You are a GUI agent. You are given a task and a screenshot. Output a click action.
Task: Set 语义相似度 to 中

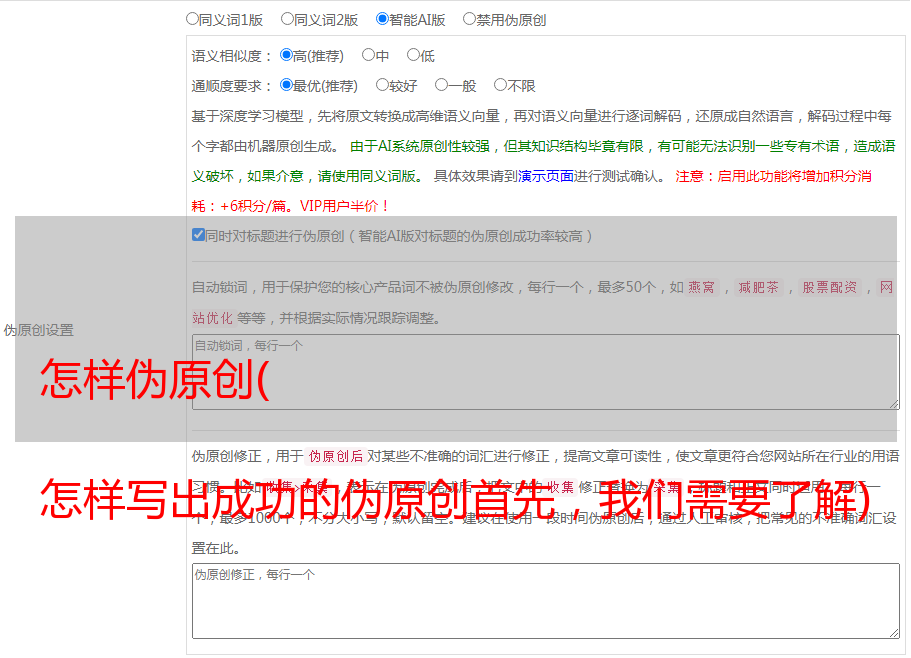(x=368, y=55)
